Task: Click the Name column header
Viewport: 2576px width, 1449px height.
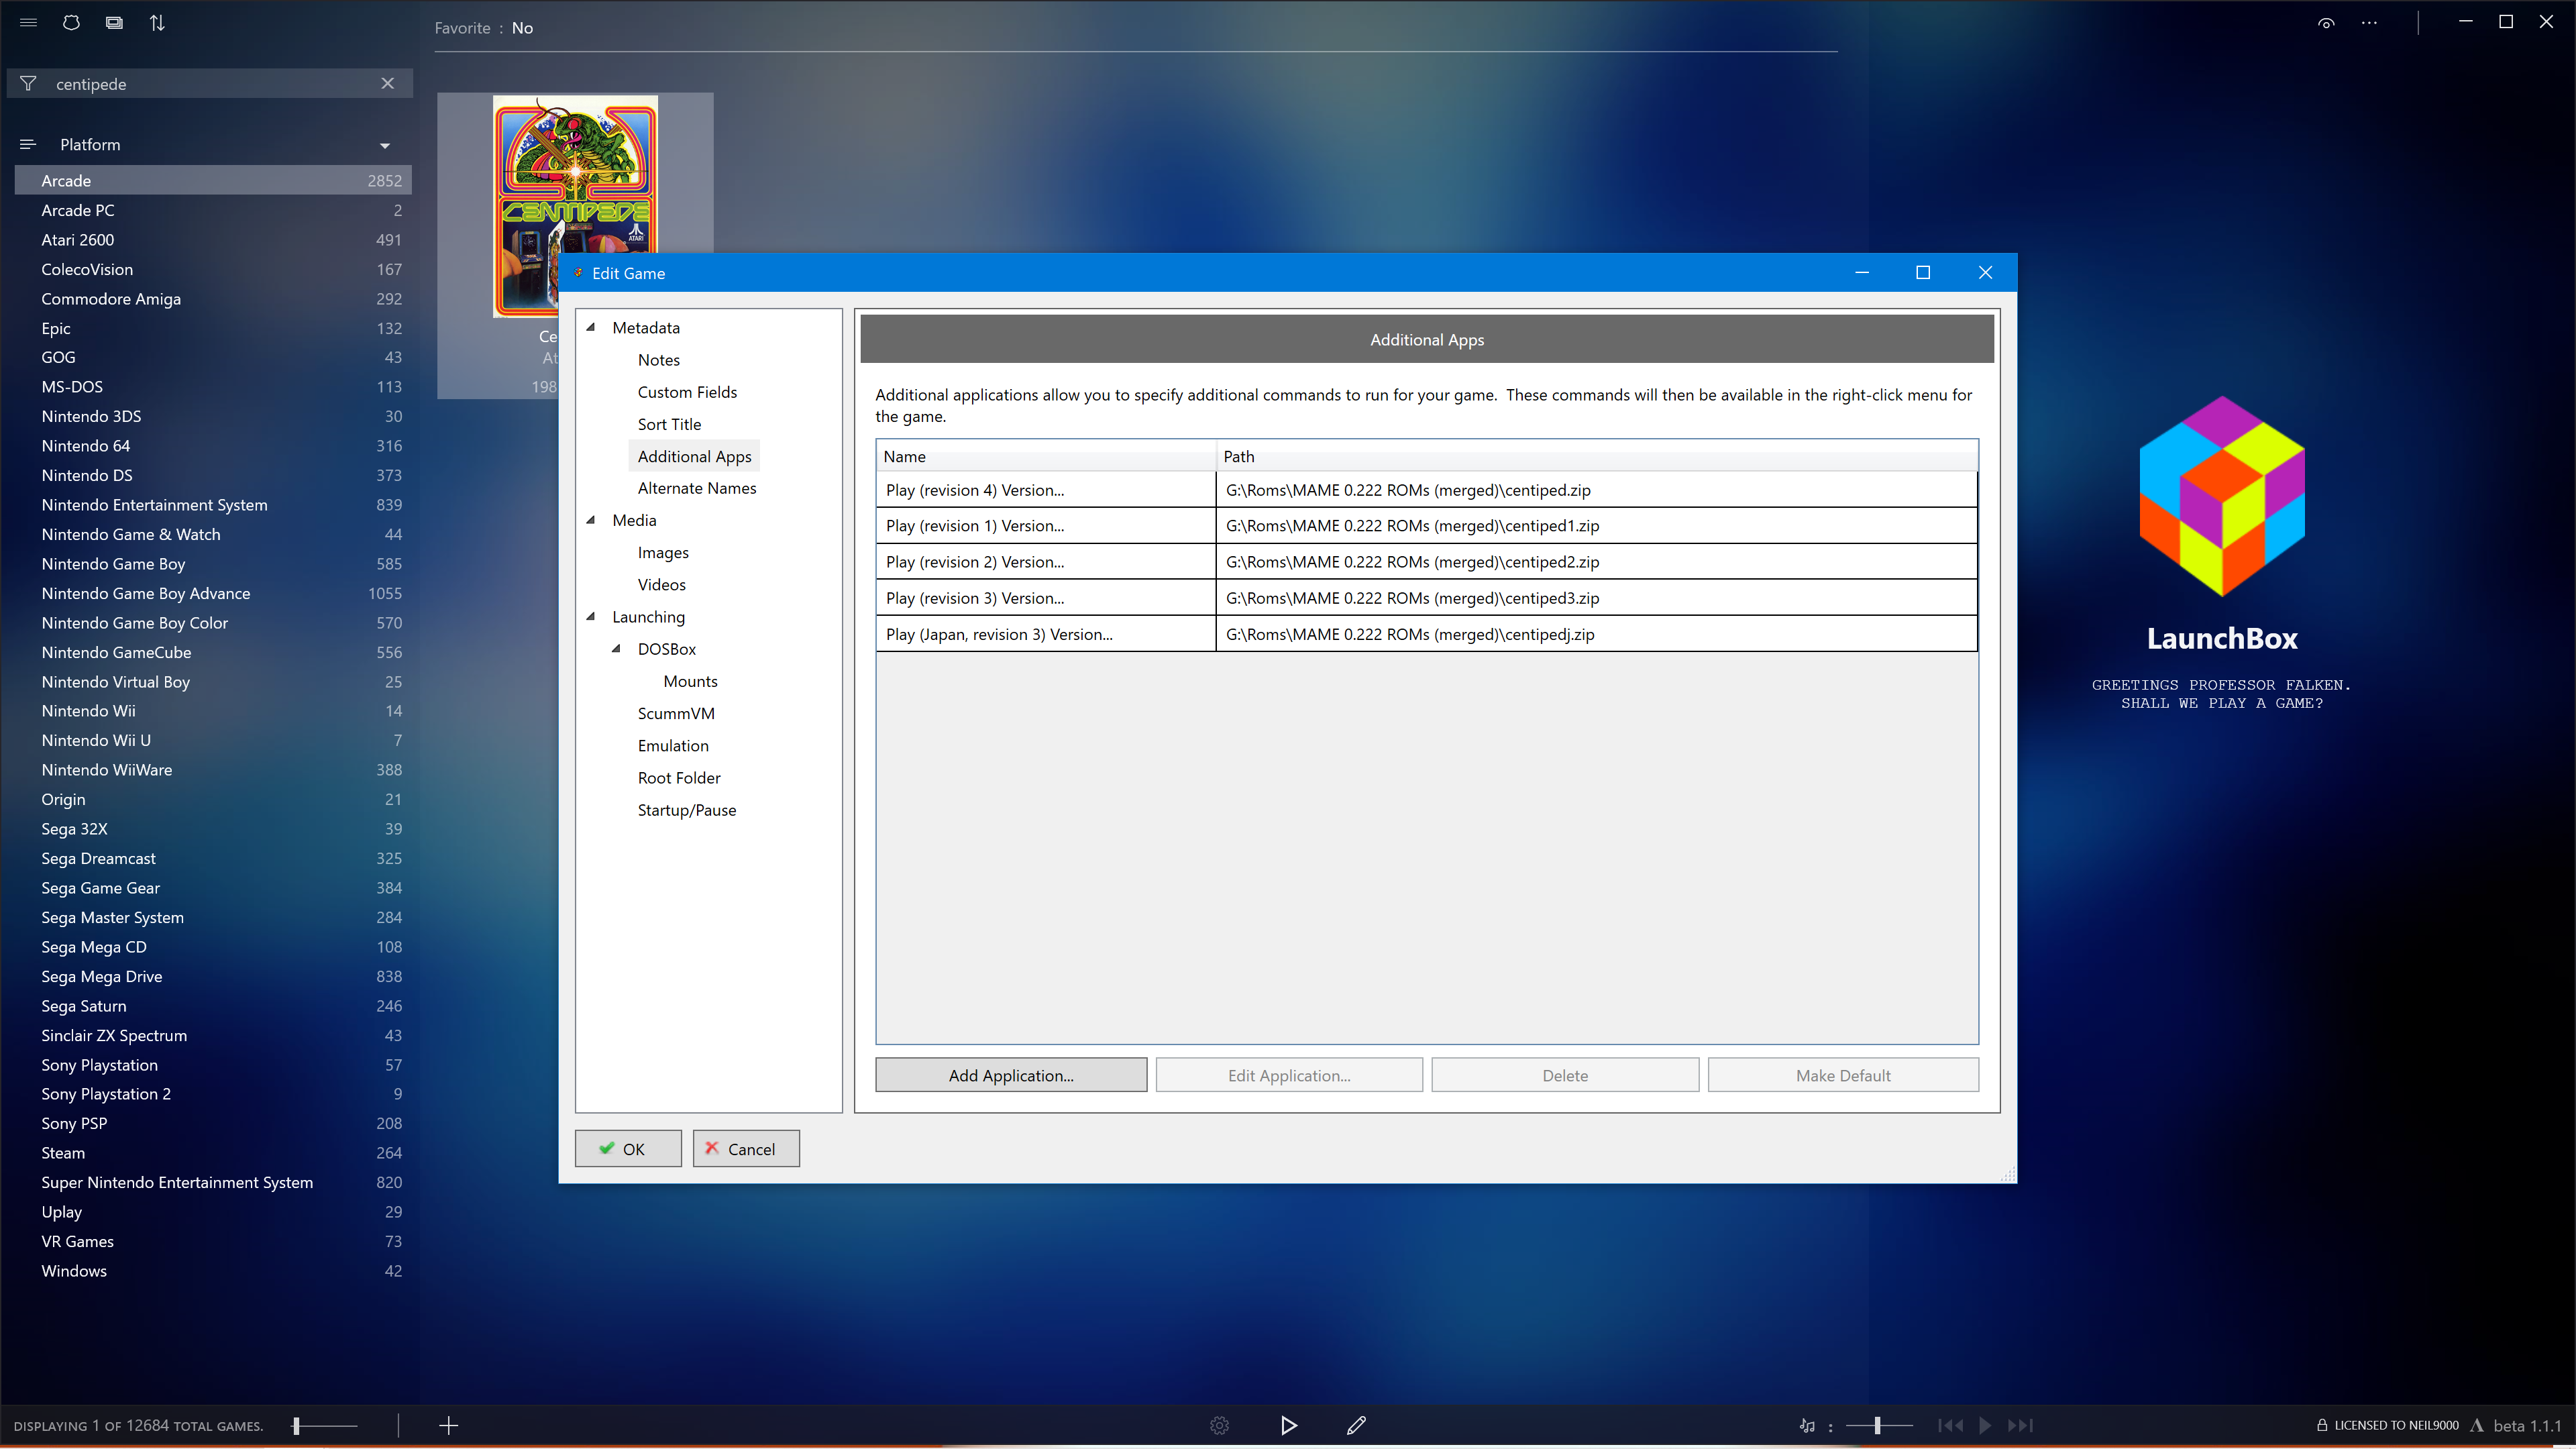Action: coord(1046,456)
